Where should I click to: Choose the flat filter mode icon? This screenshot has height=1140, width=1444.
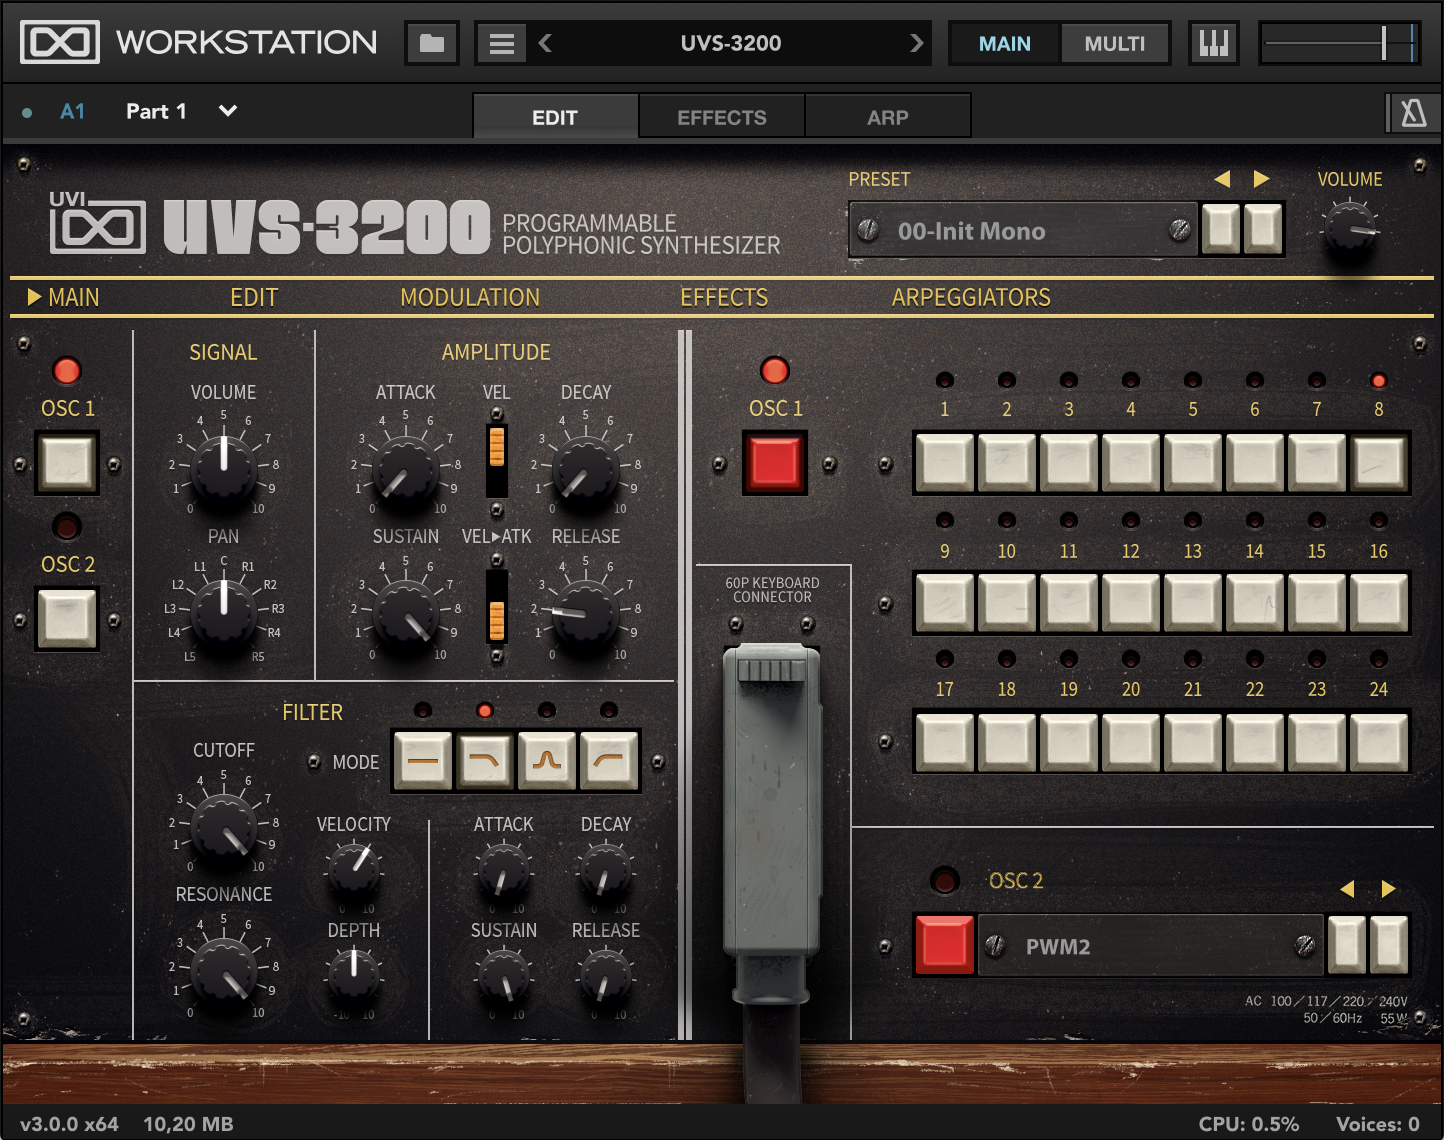(423, 761)
